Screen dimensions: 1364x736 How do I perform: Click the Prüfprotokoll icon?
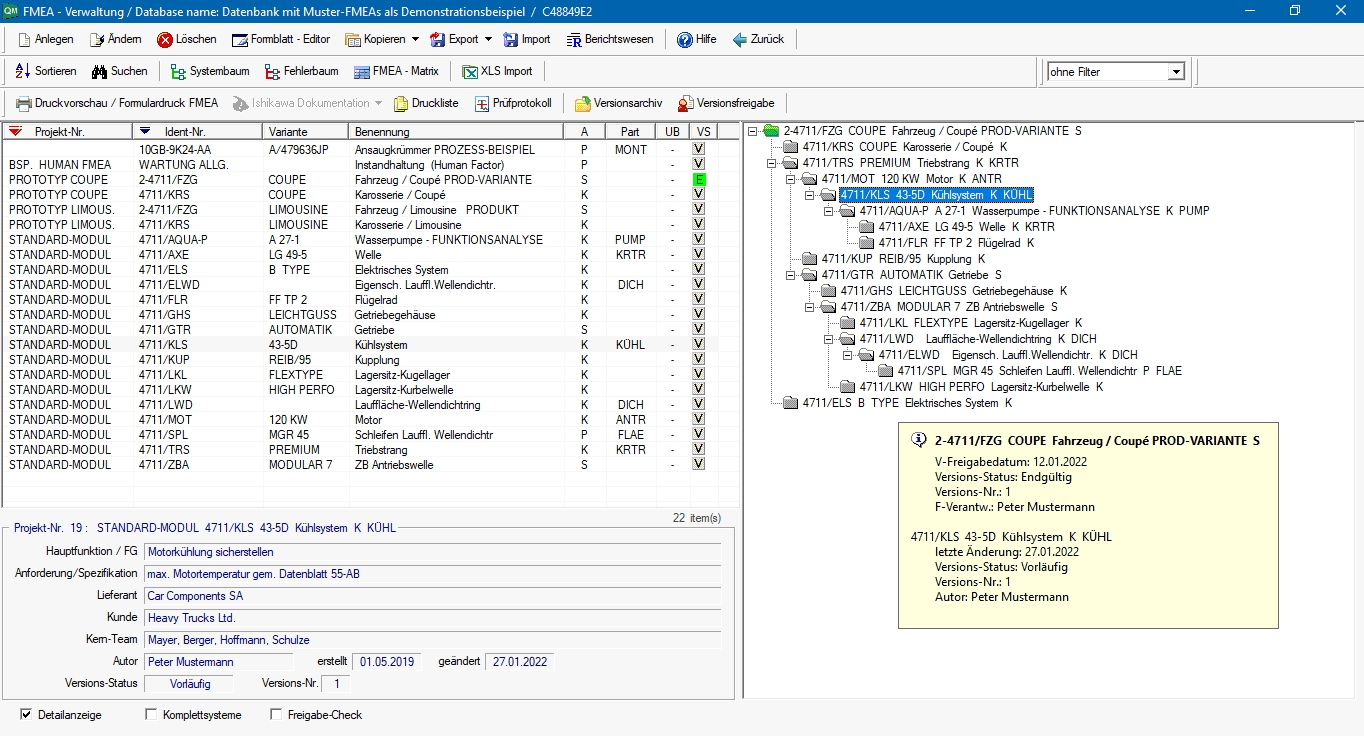tap(482, 104)
